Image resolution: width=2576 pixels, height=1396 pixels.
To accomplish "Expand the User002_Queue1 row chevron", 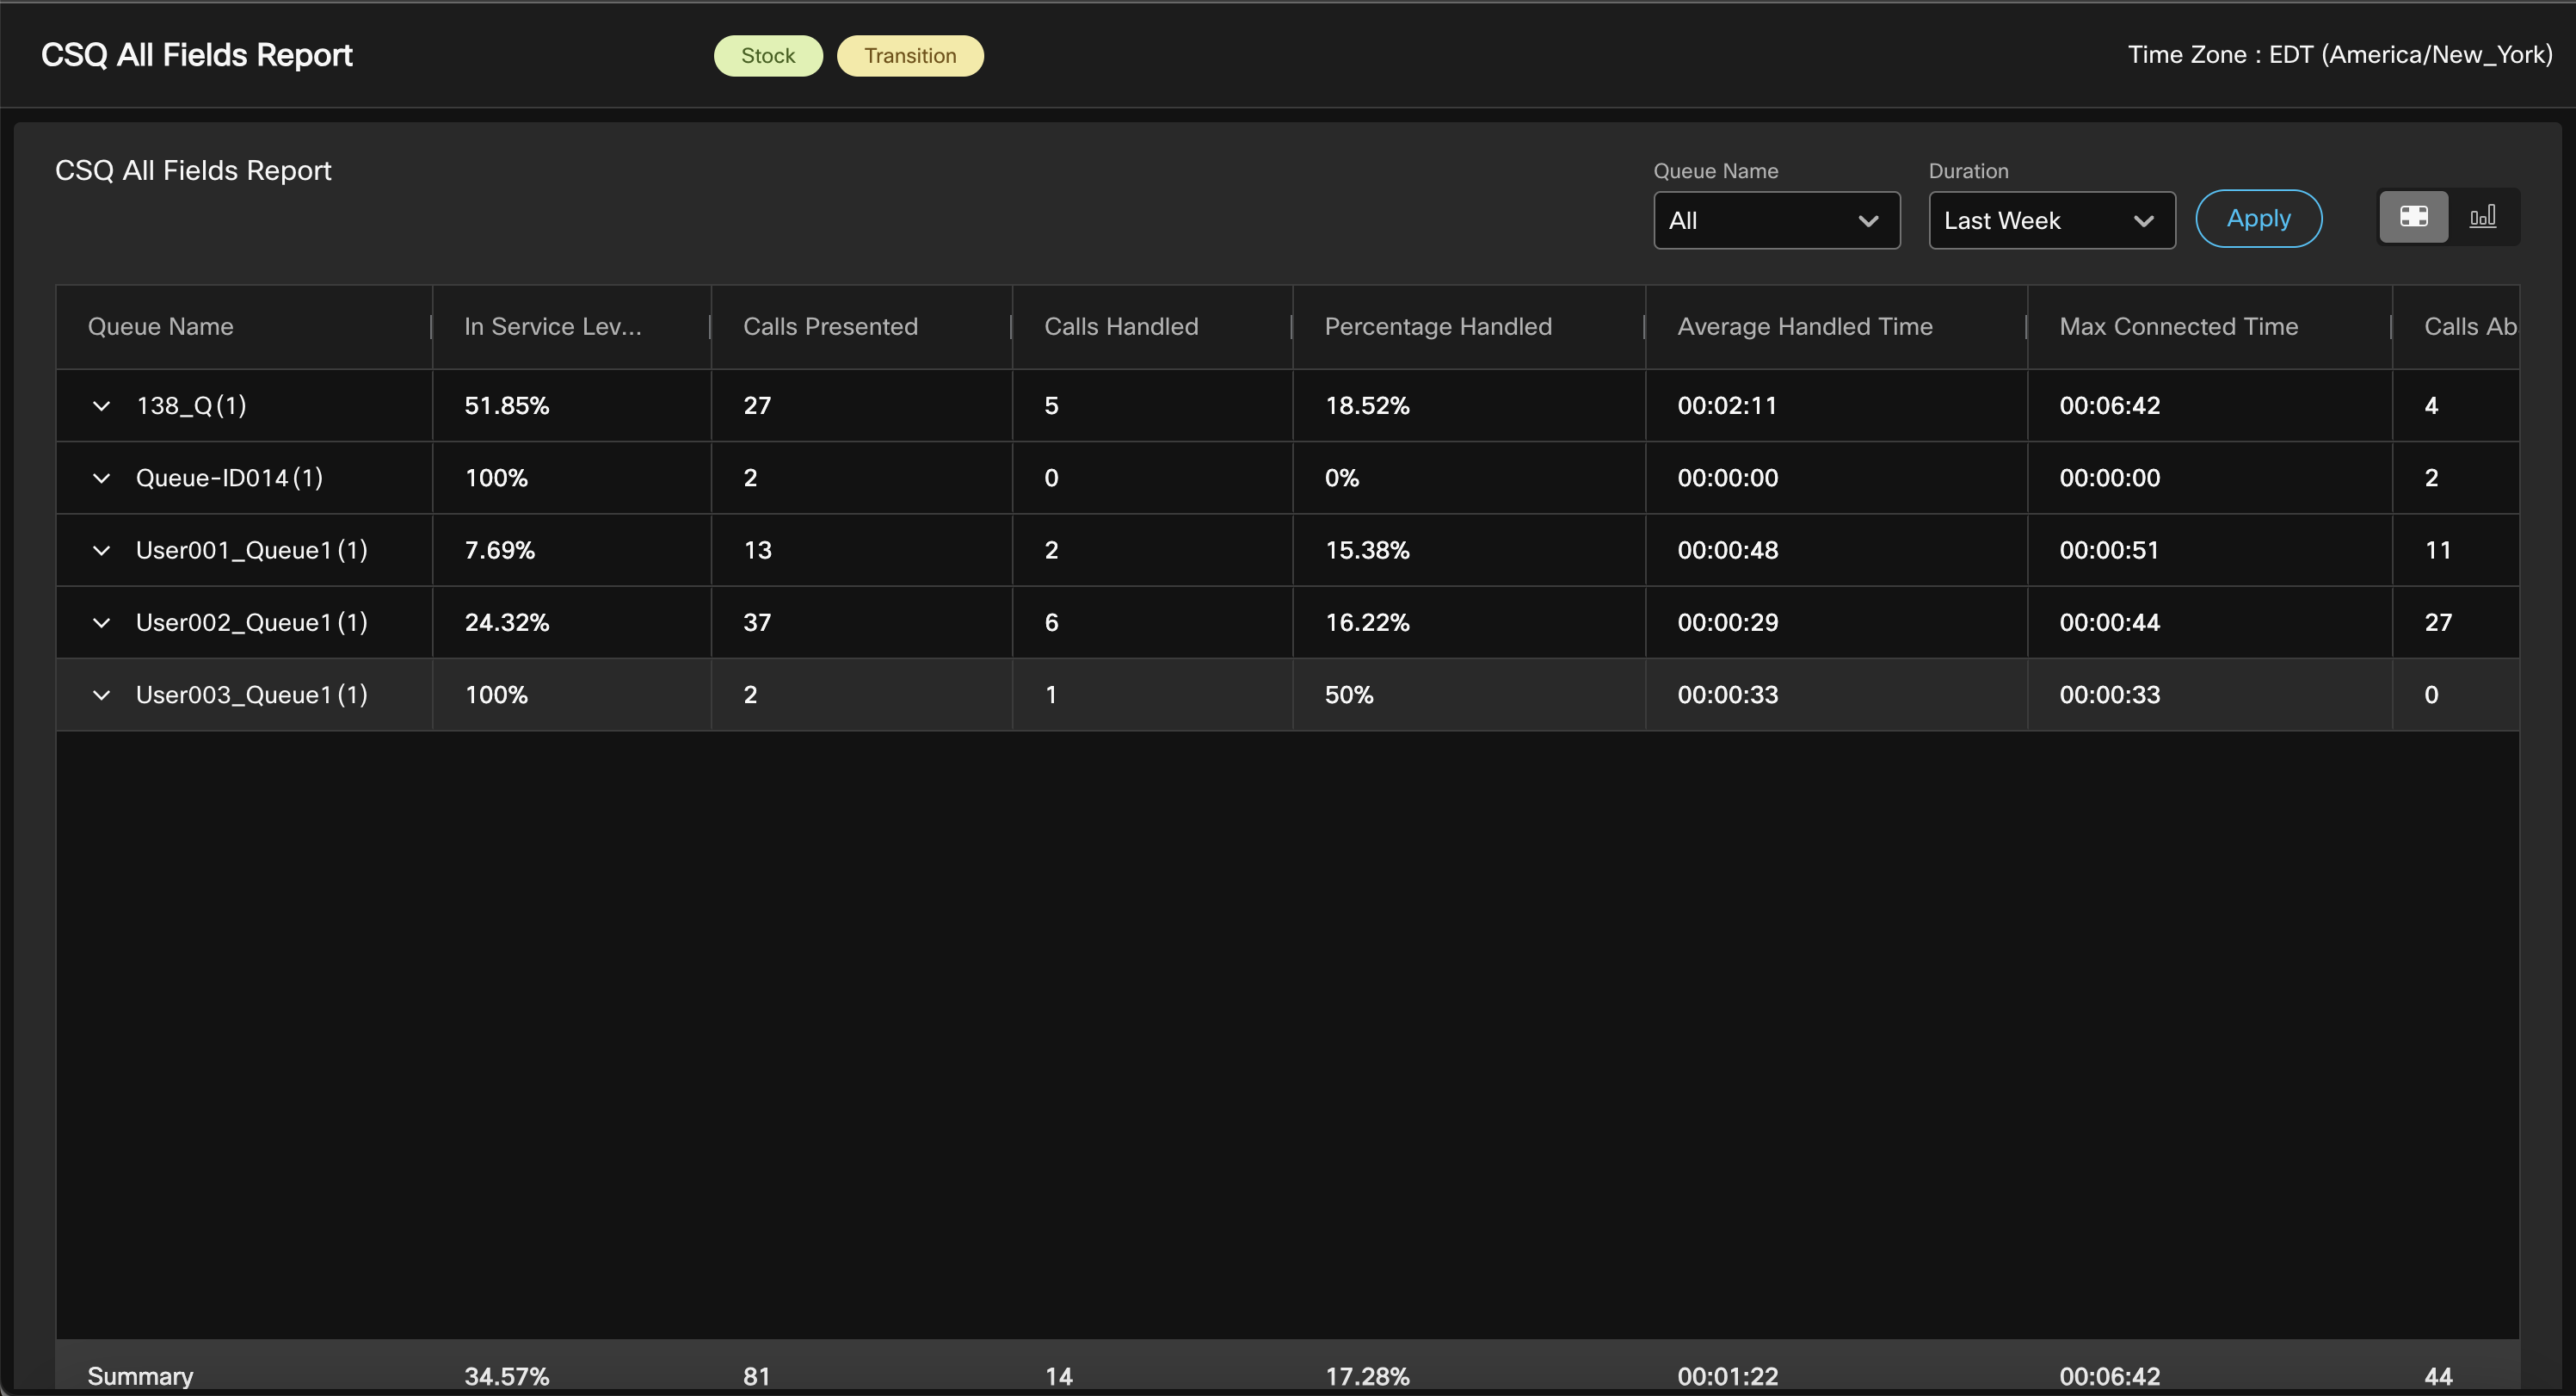I will point(101,623).
